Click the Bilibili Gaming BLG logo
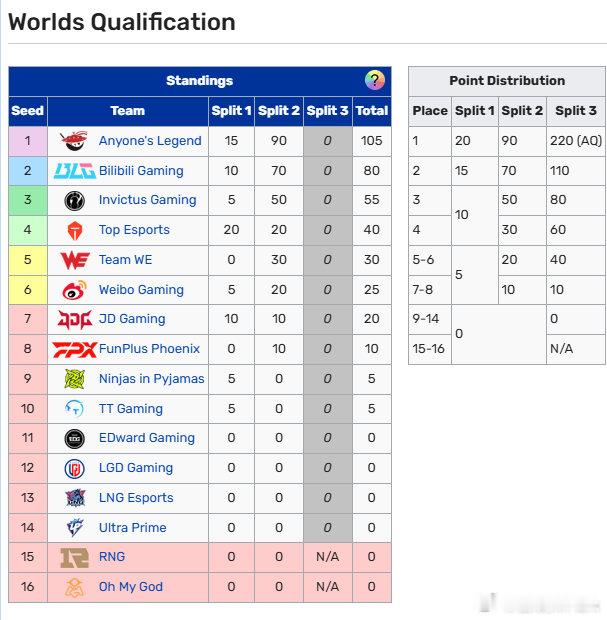This screenshot has width=607, height=620. (x=74, y=171)
